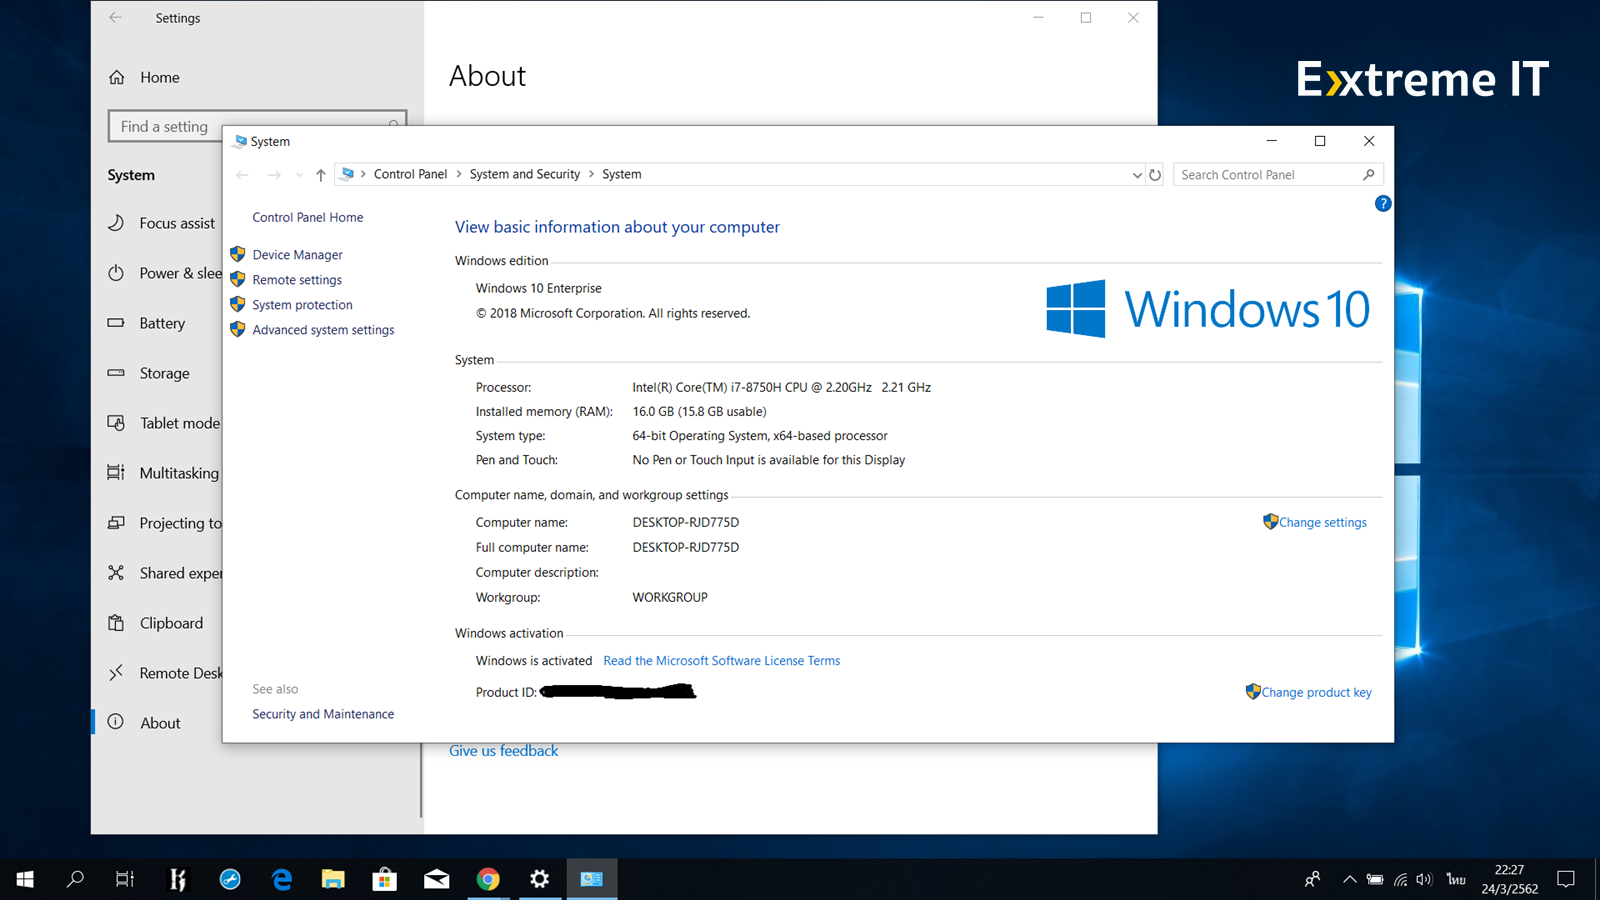Image resolution: width=1600 pixels, height=900 pixels.
Task: Open Microsoft Store from taskbar
Action: [385, 879]
